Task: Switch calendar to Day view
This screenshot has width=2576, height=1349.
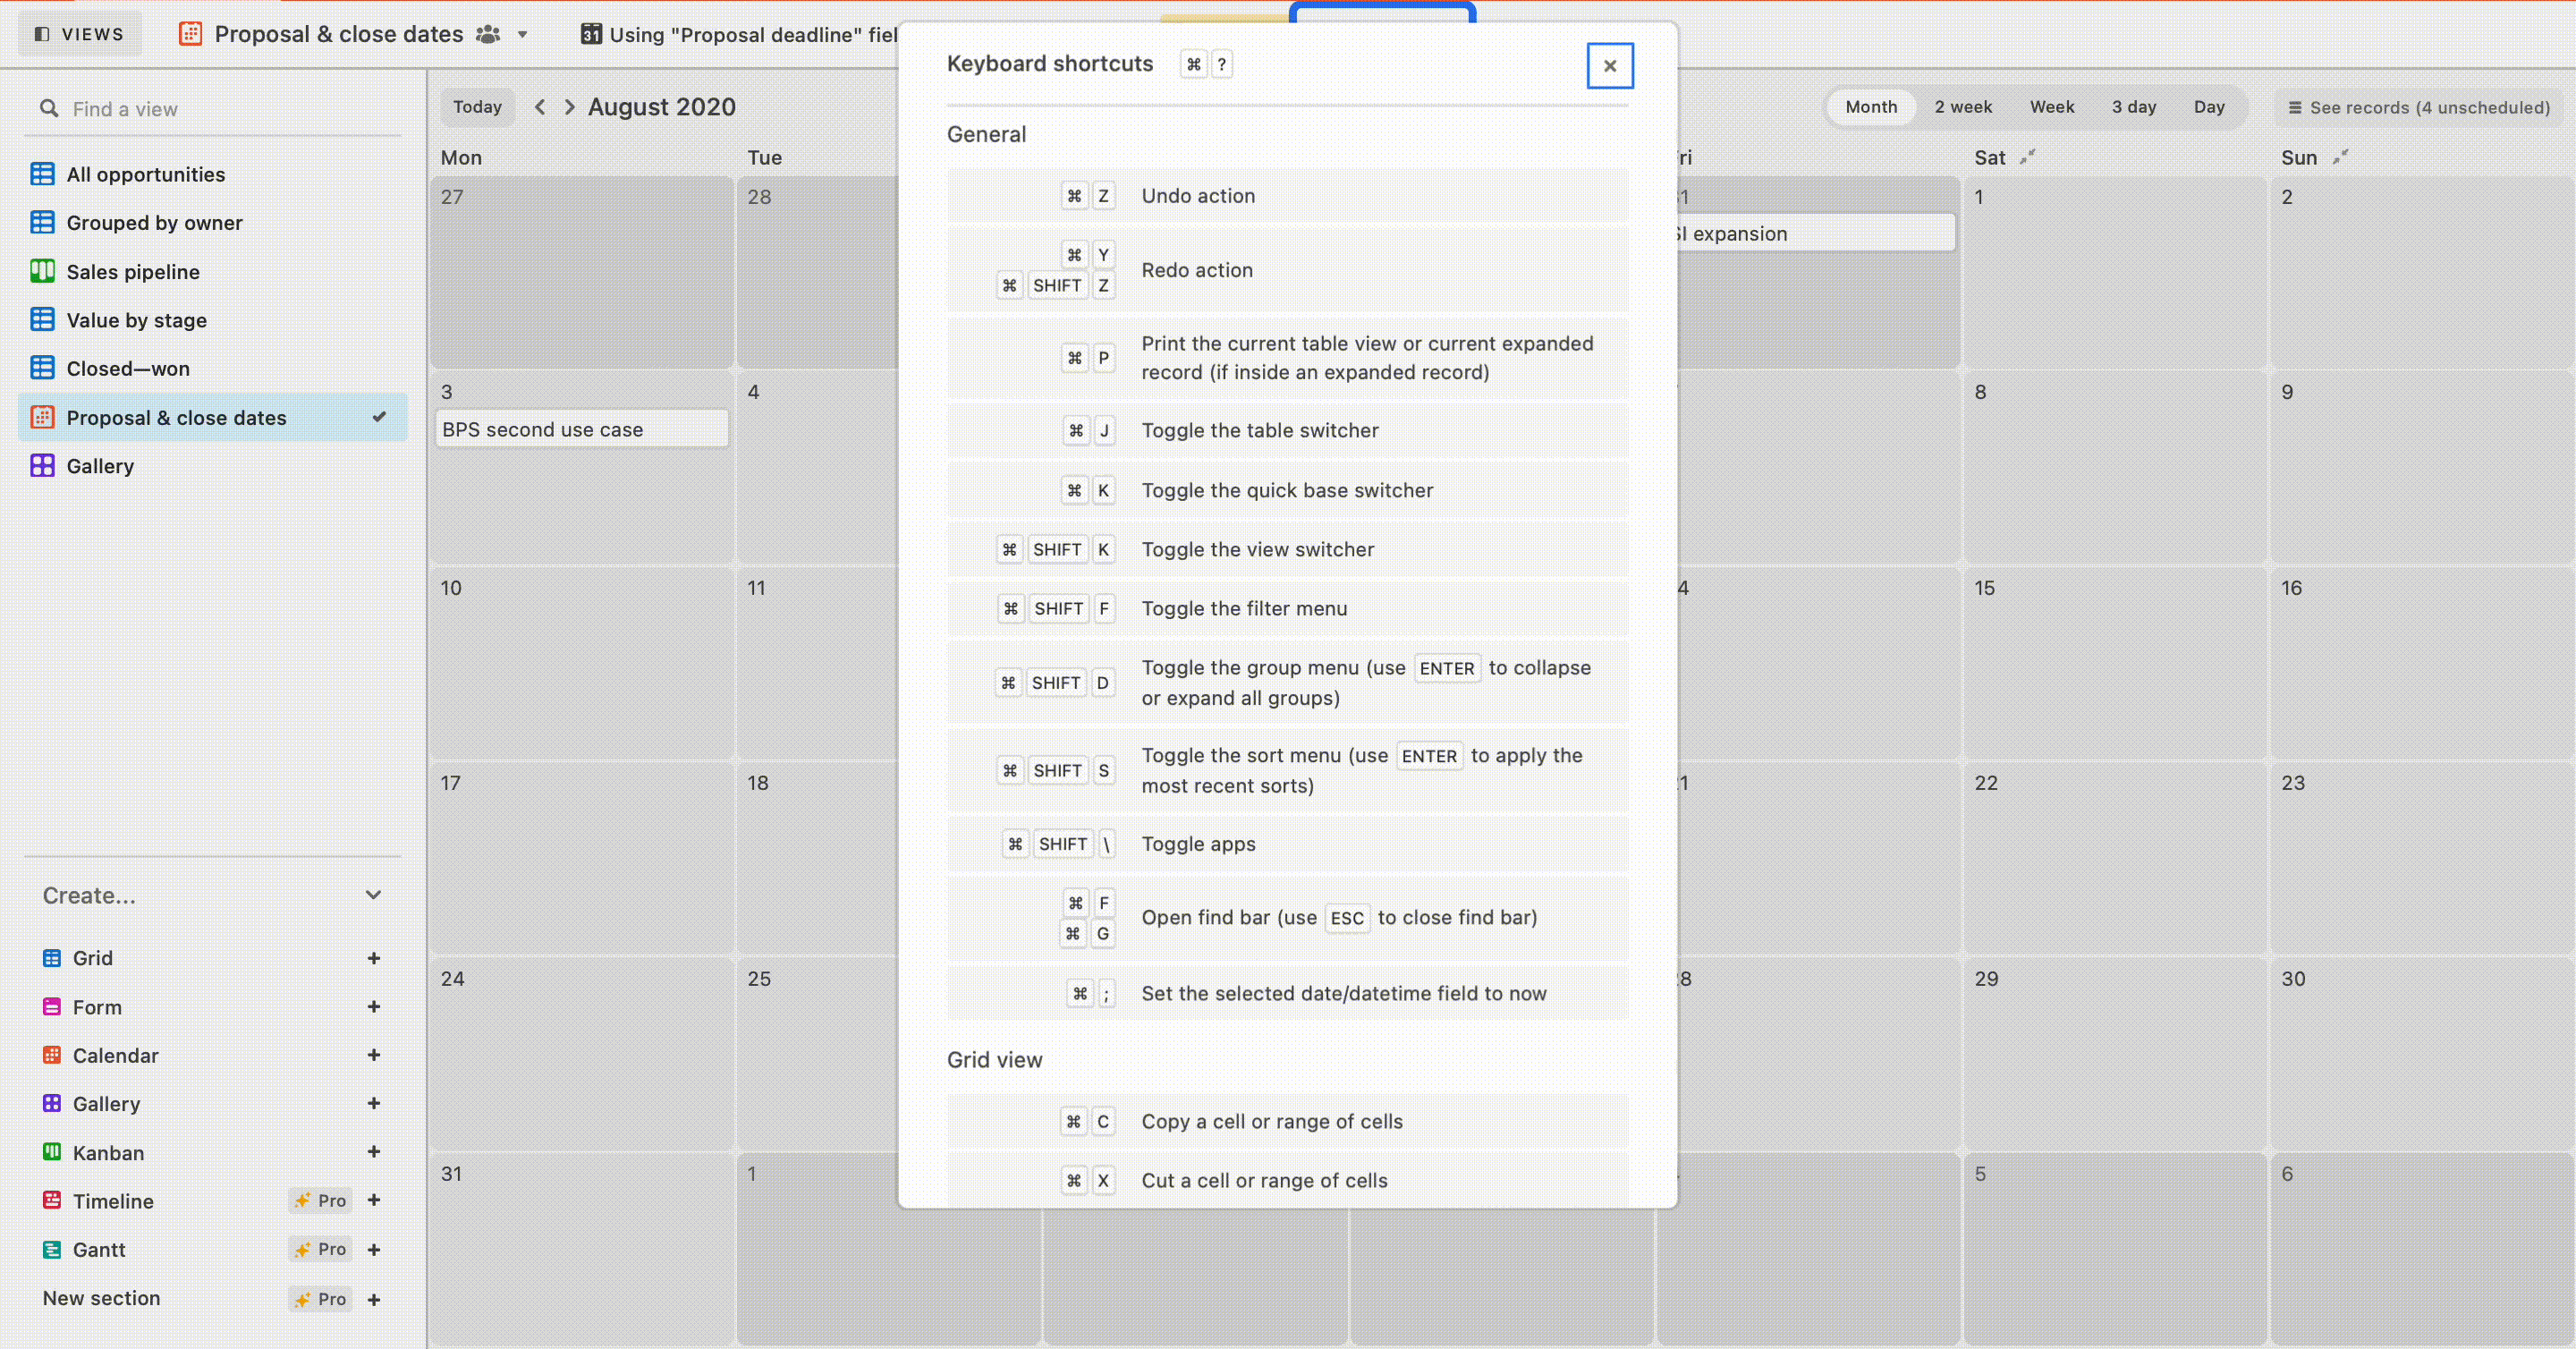Action: pyautogui.click(x=2208, y=107)
